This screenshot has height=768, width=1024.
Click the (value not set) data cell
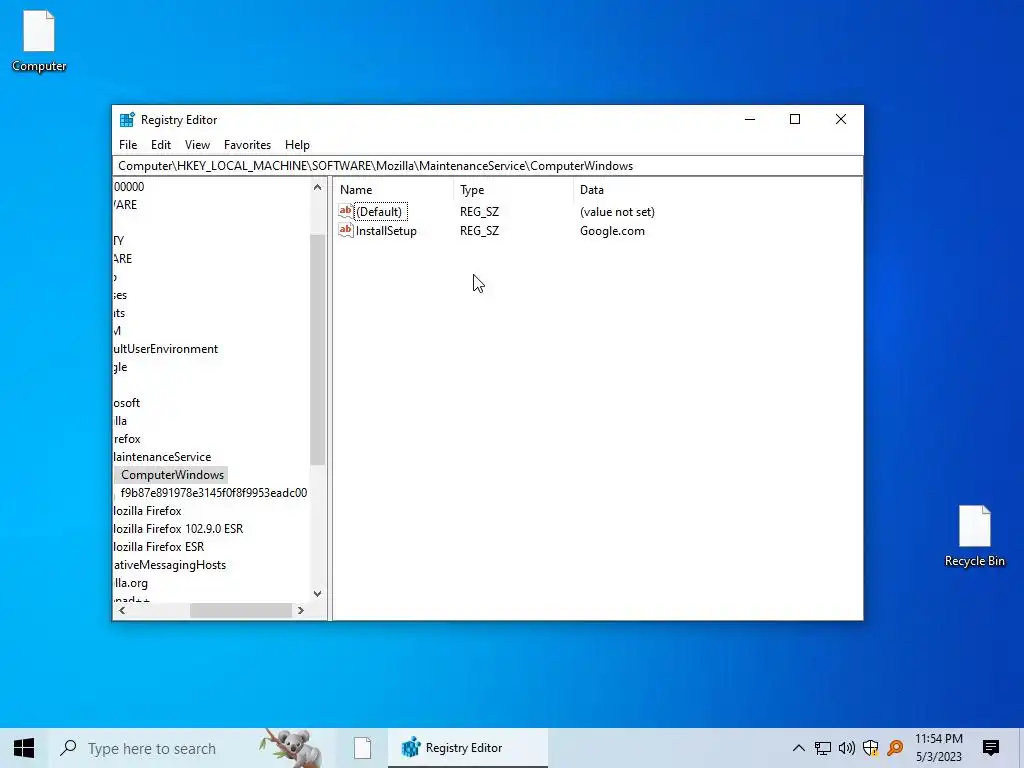[617, 212]
